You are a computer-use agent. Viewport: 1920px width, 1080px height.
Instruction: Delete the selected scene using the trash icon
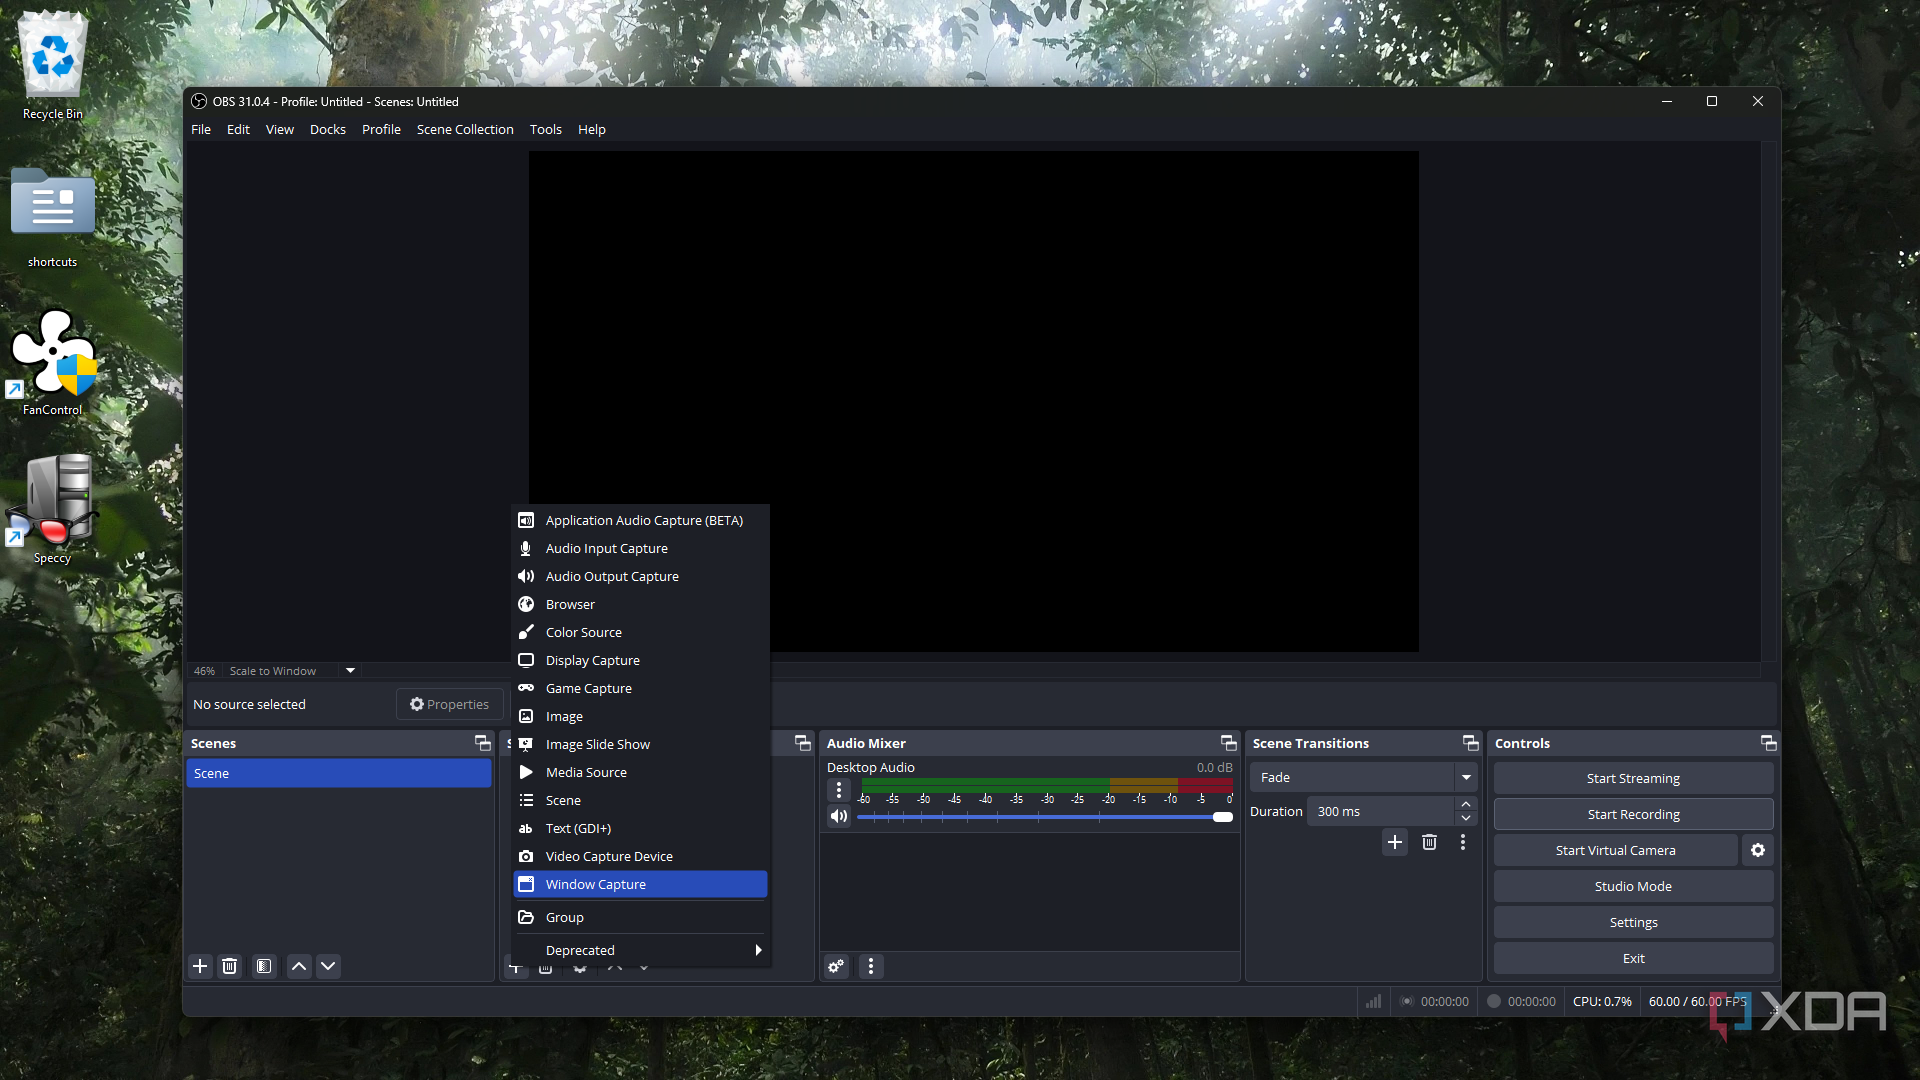click(x=229, y=966)
